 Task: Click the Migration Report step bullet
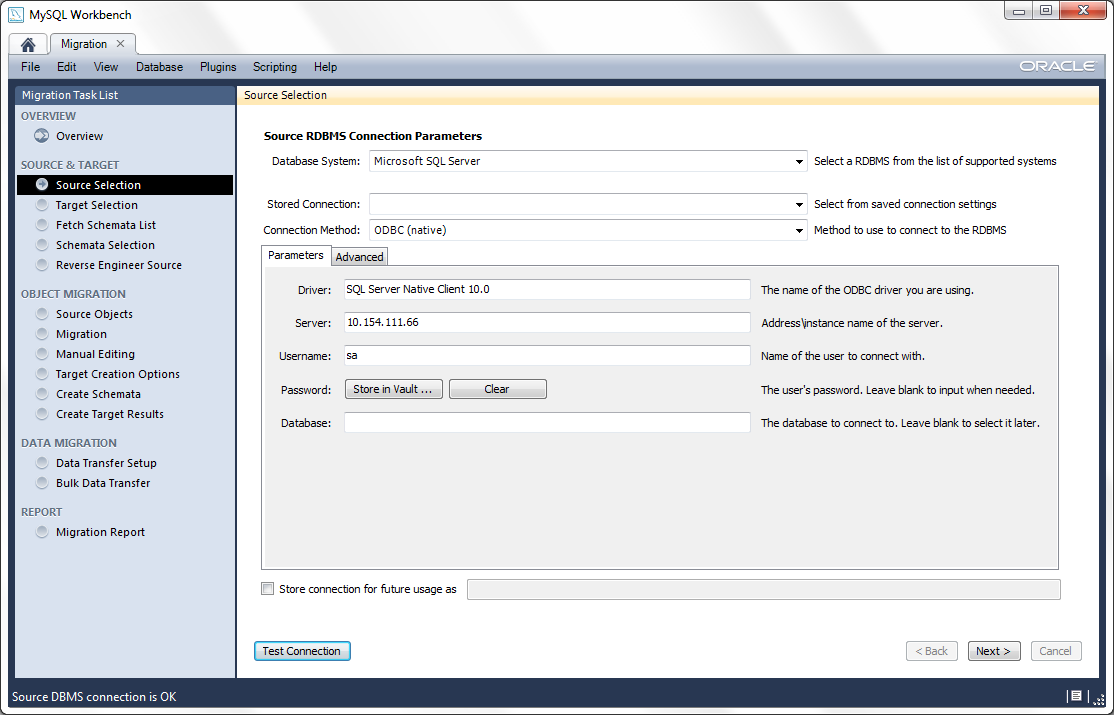(42, 532)
